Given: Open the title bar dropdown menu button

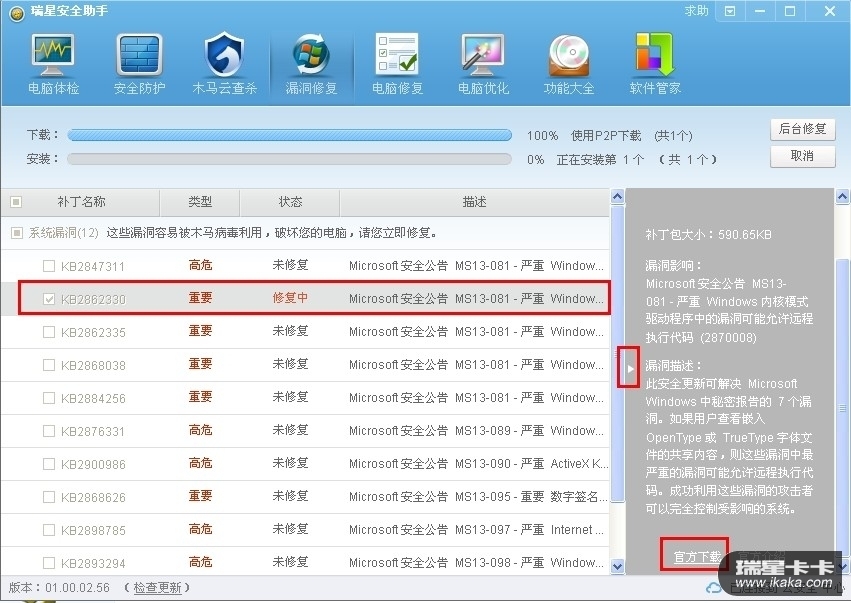Looking at the screenshot, I should (730, 11).
